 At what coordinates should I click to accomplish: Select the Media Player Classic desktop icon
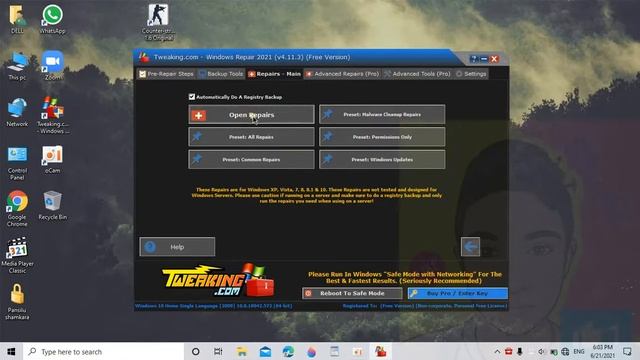(x=17, y=256)
